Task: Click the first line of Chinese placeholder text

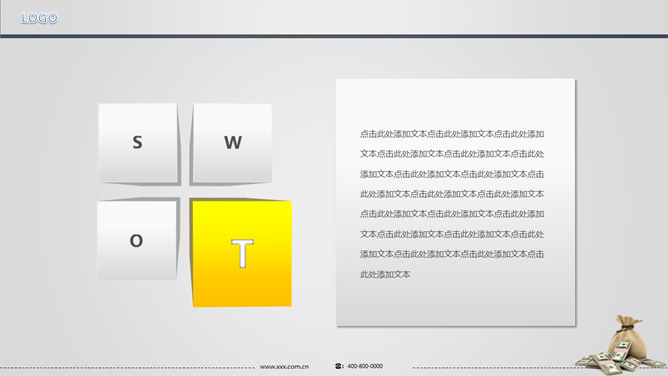Action: click(x=452, y=134)
